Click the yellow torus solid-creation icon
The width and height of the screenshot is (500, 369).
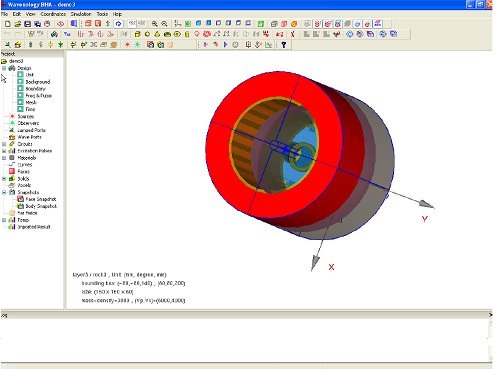(177, 34)
